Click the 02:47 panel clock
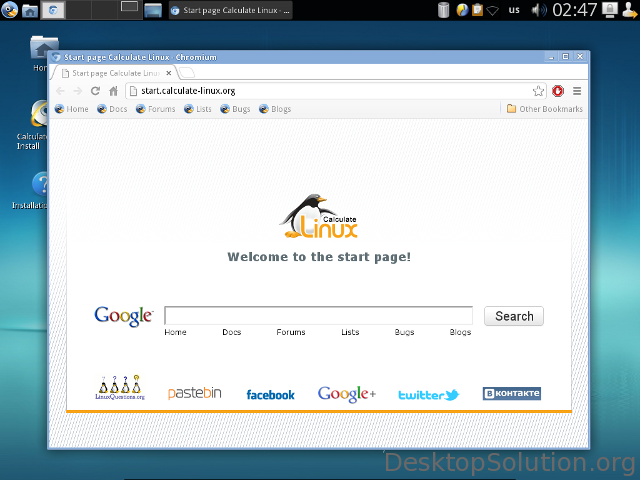The width and height of the screenshot is (640, 480). (x=575, y=10)
